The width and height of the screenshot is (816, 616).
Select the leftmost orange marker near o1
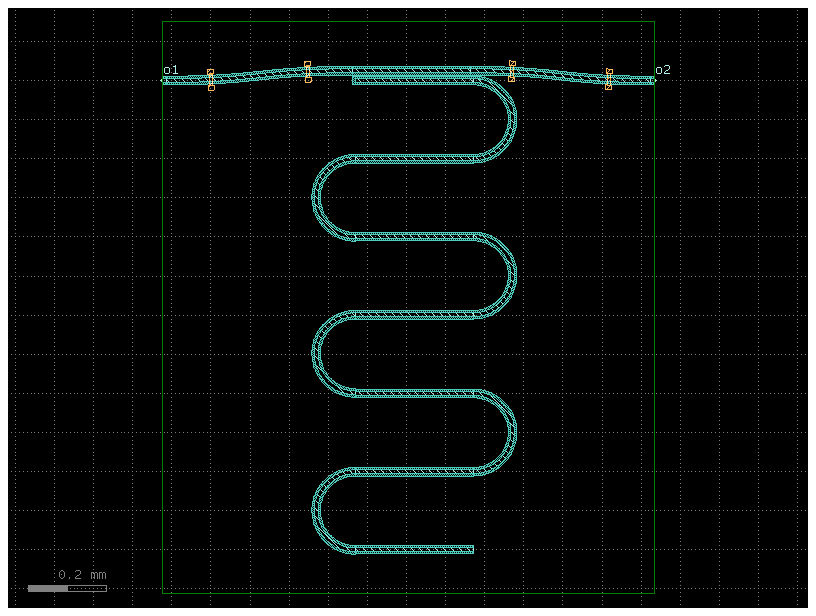point(210,80)
